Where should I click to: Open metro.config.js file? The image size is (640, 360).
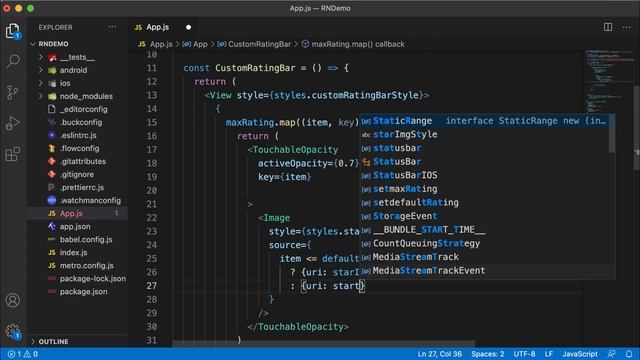(x=78, y=266)
